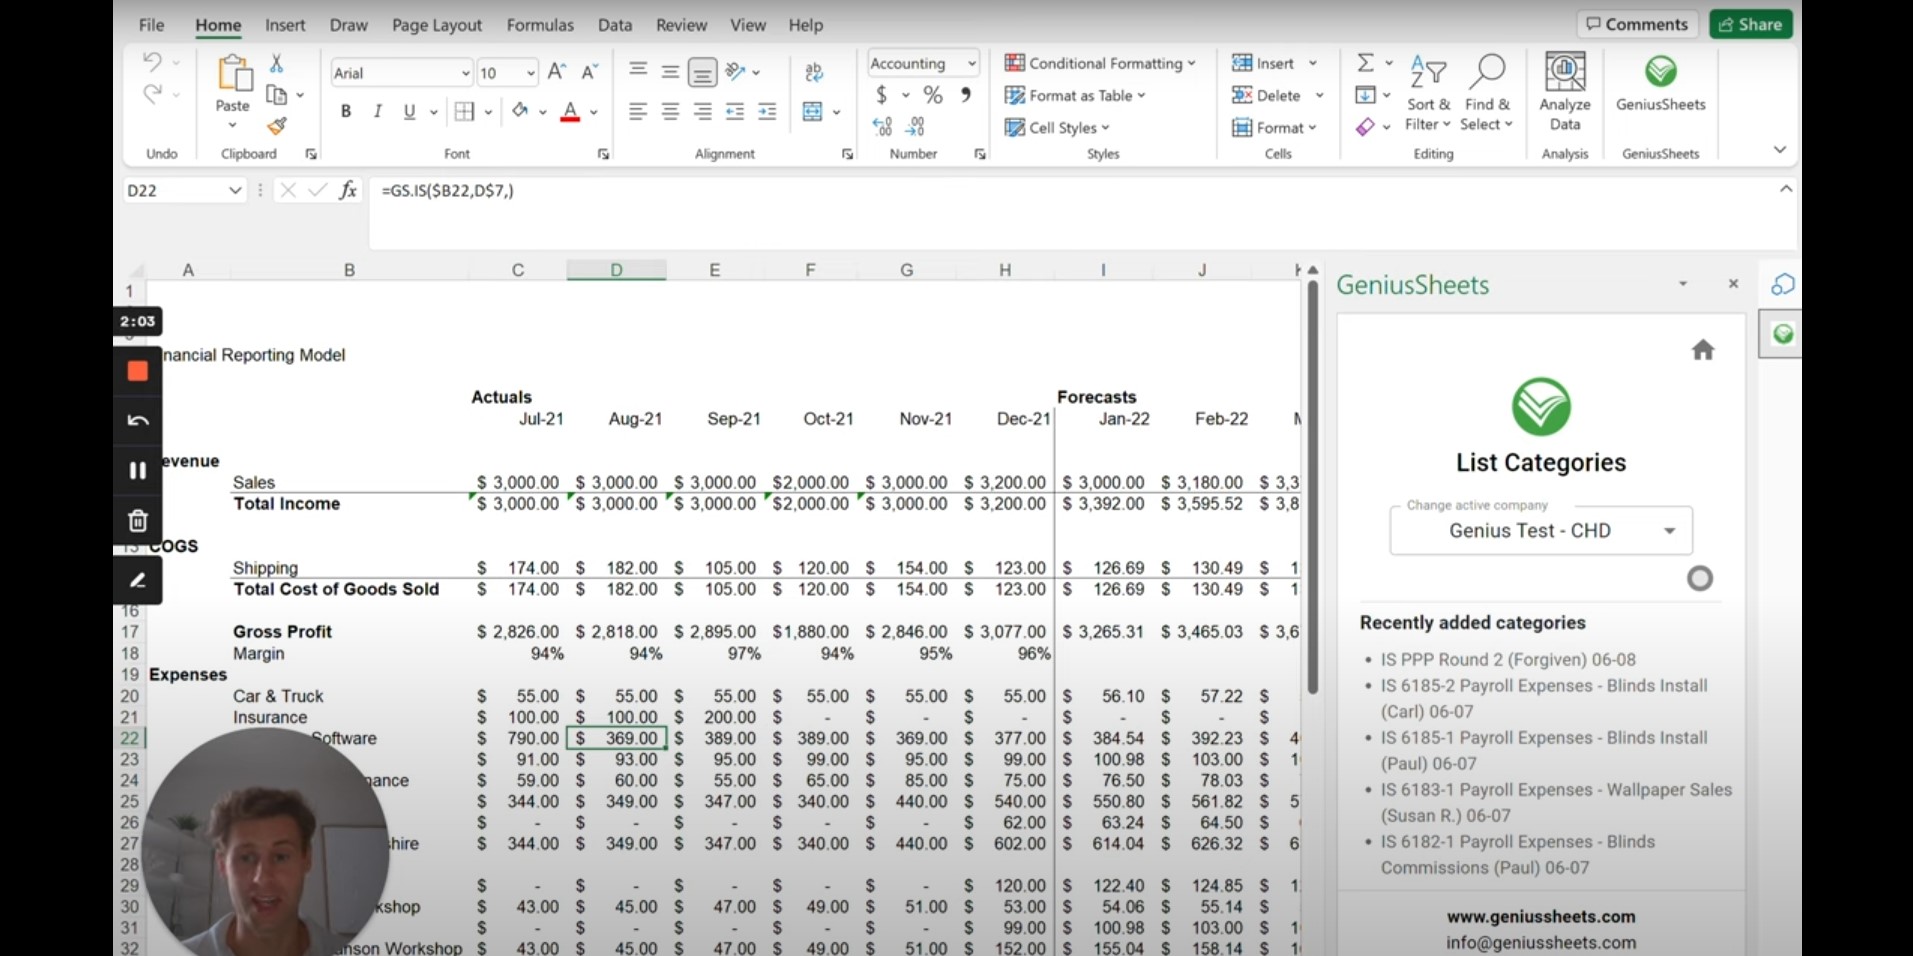Collapse the ribbon with the chevron
This screenshot has width=1913, height=956.
(1780, 150)
